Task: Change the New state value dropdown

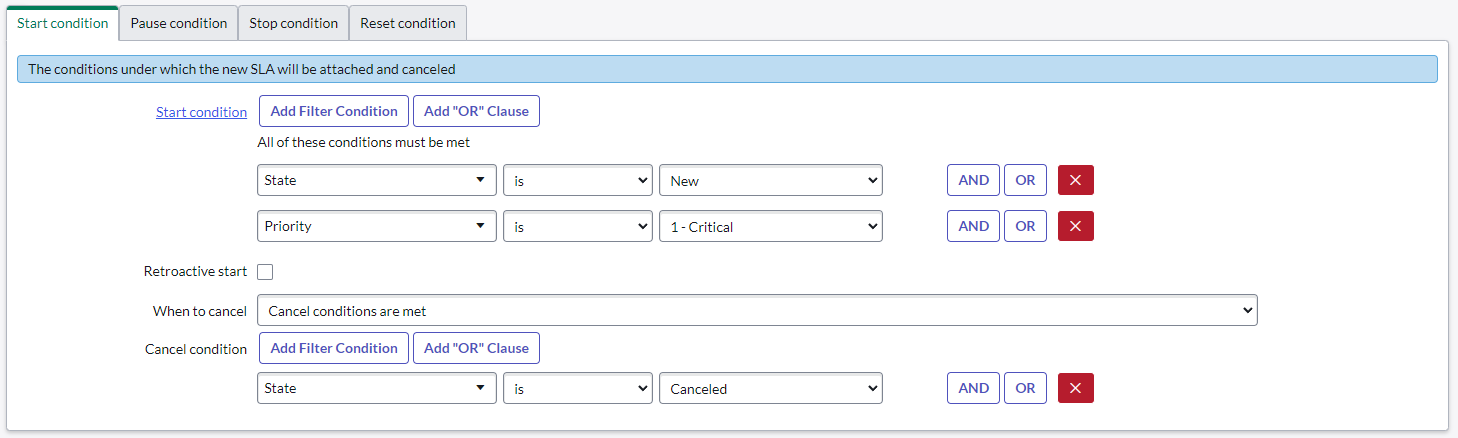Action: pyautogui.click(x=770, y=181)
